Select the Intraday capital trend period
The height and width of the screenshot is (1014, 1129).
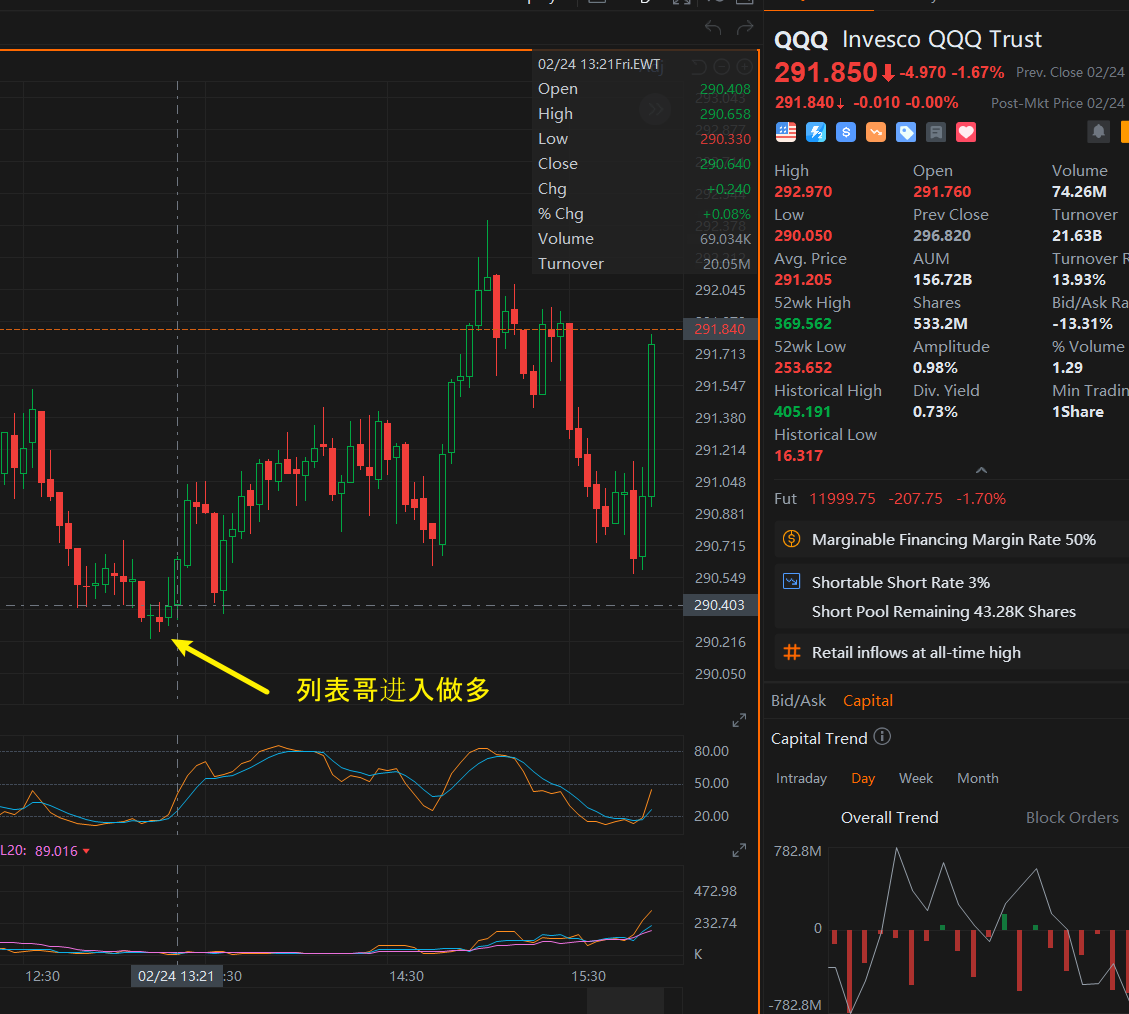click(x=801, y=779)
